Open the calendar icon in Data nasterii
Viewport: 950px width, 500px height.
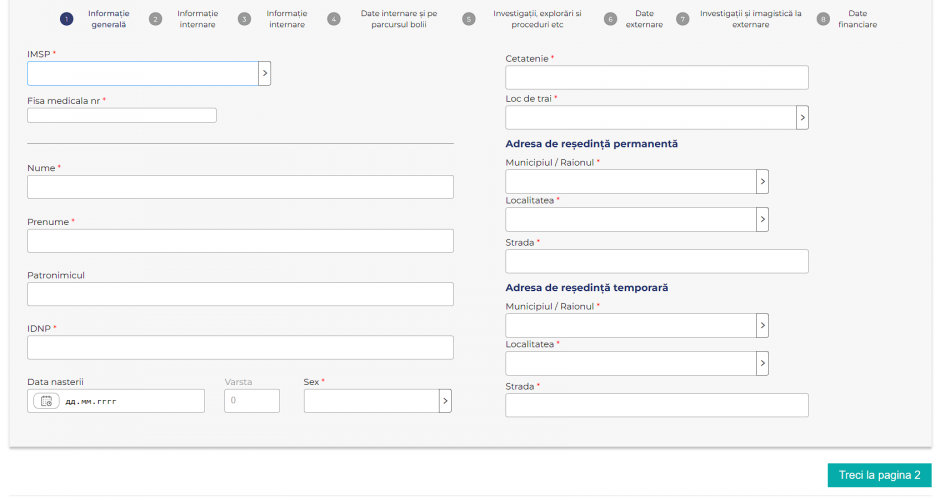tap(46, 401)
